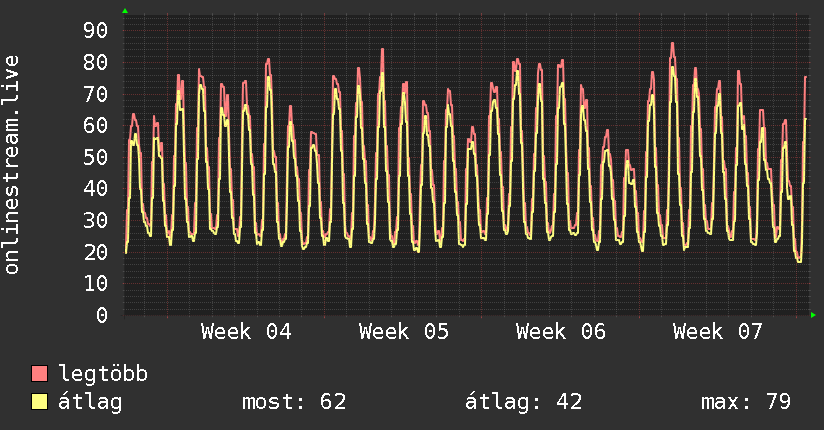
Task: Click the 20 label on the y-axis
Action: pyautogui.click(x=95, y=252)
